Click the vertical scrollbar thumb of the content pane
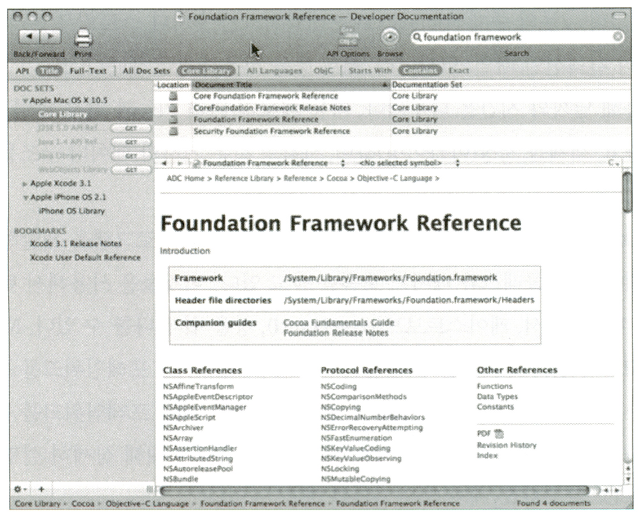The width and height of the screenshot is (640, 516). click(x=627, y=192)
